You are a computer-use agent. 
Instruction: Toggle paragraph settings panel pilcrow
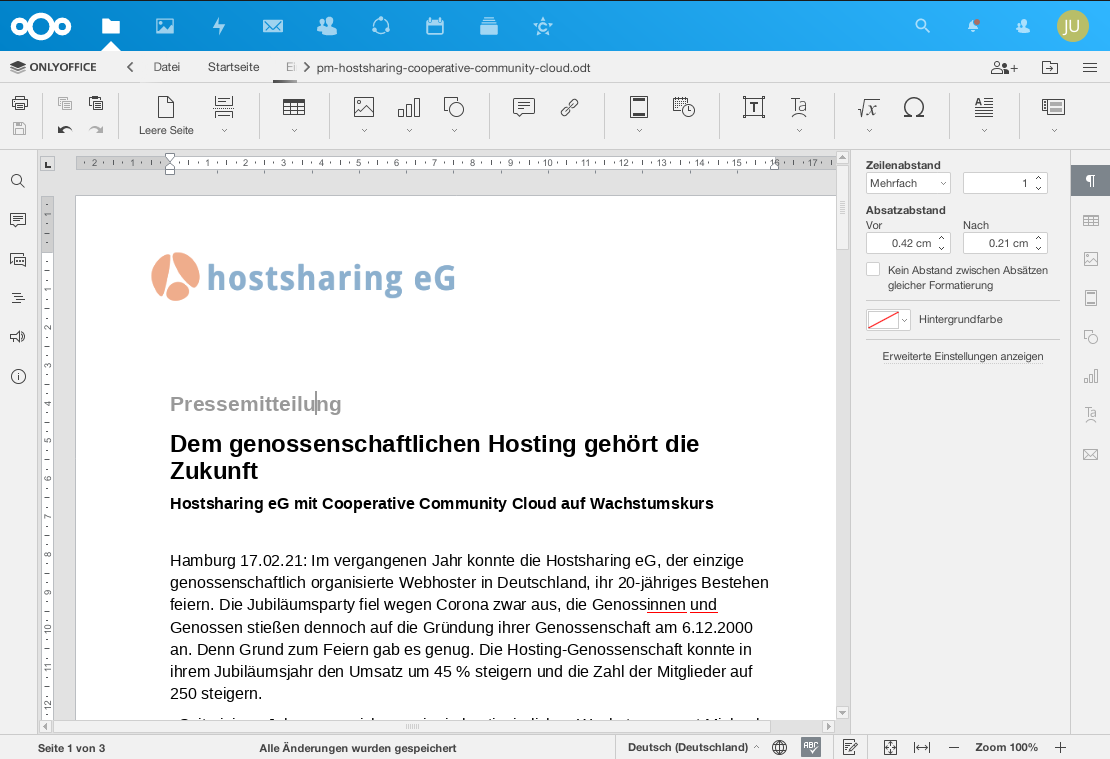point(1091,181)
